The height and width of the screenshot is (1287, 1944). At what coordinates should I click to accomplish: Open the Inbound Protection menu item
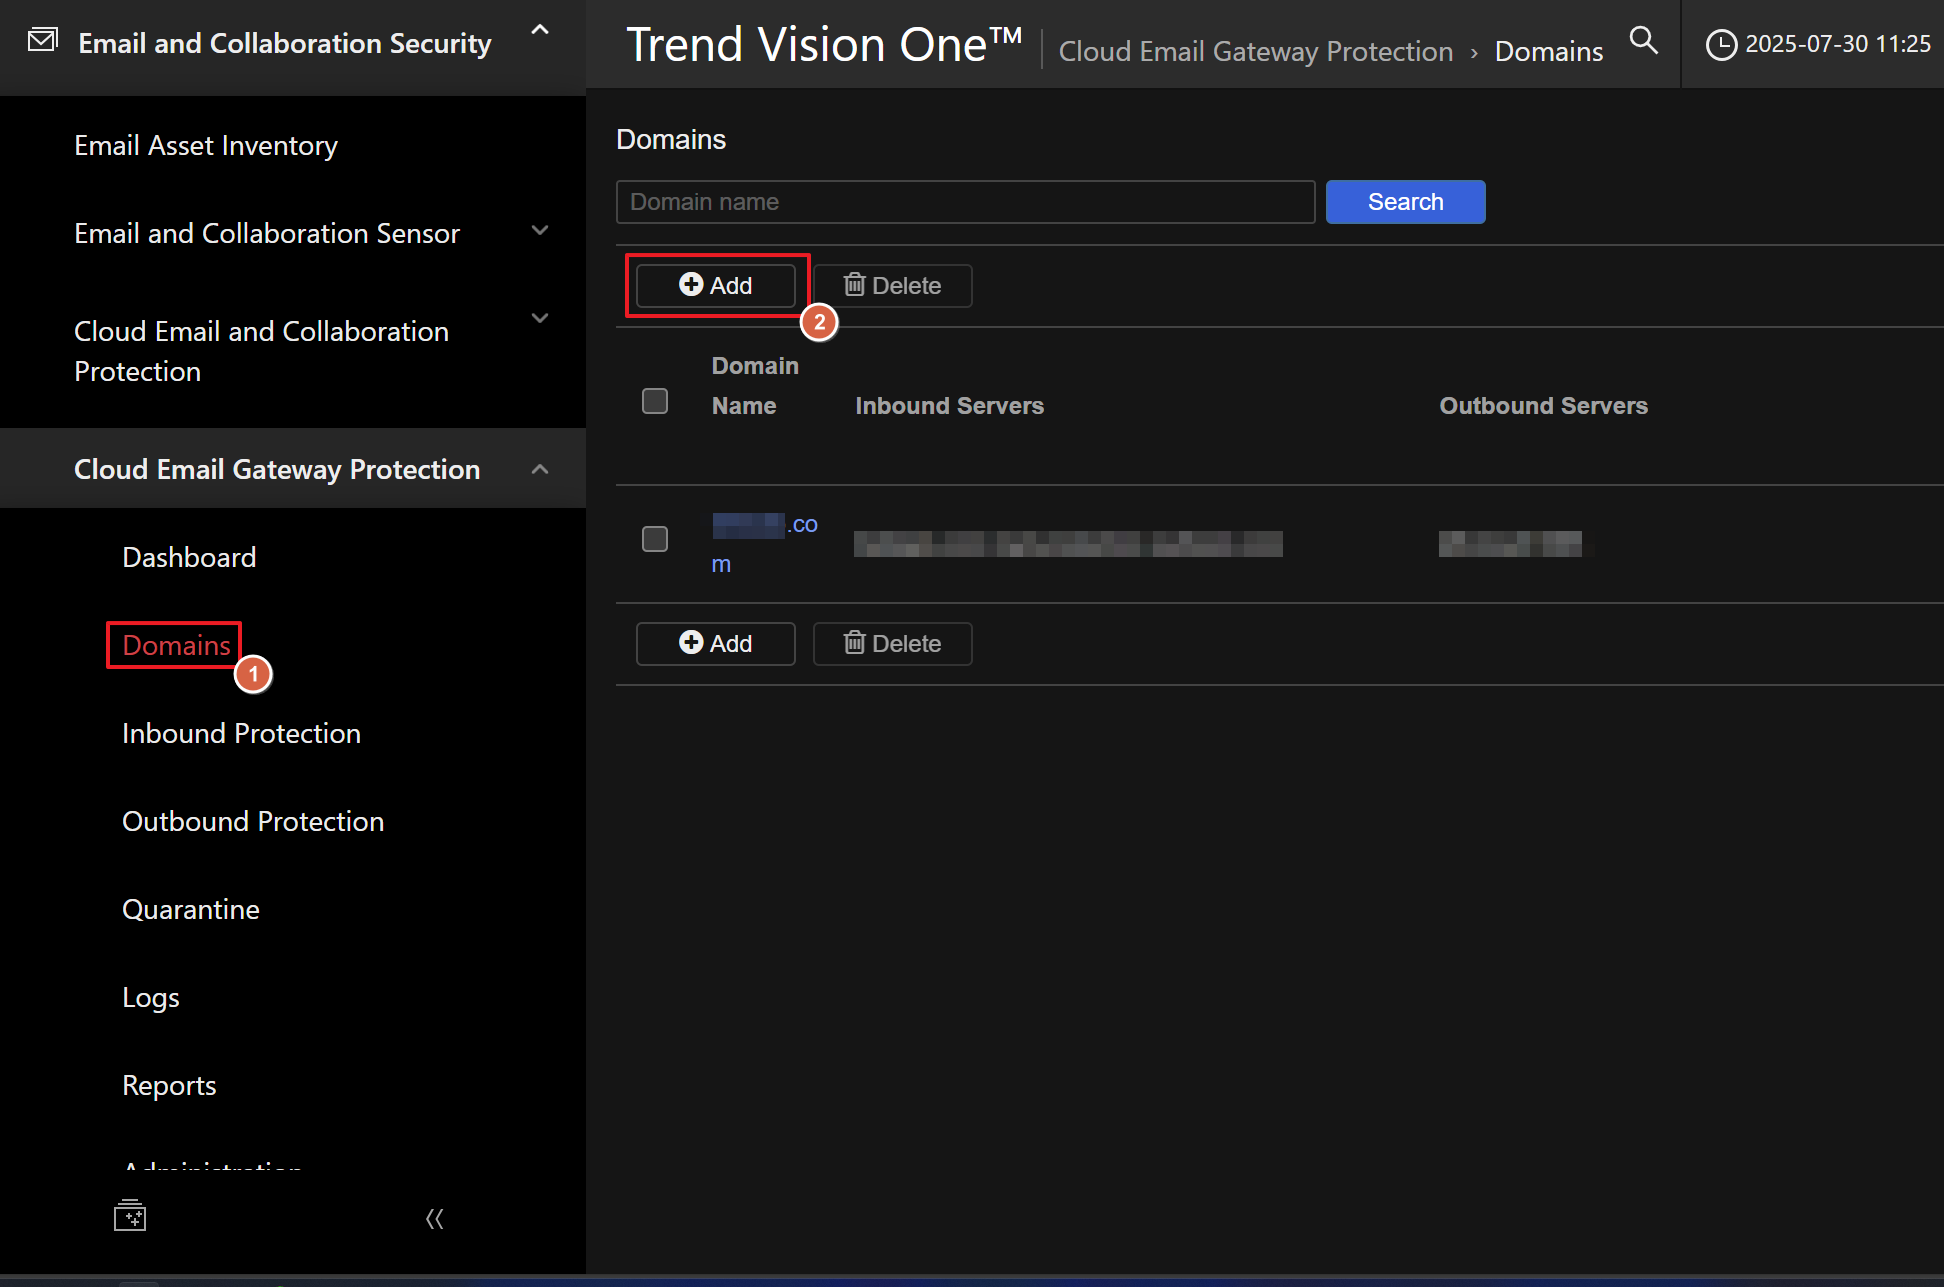pos(241,733)
